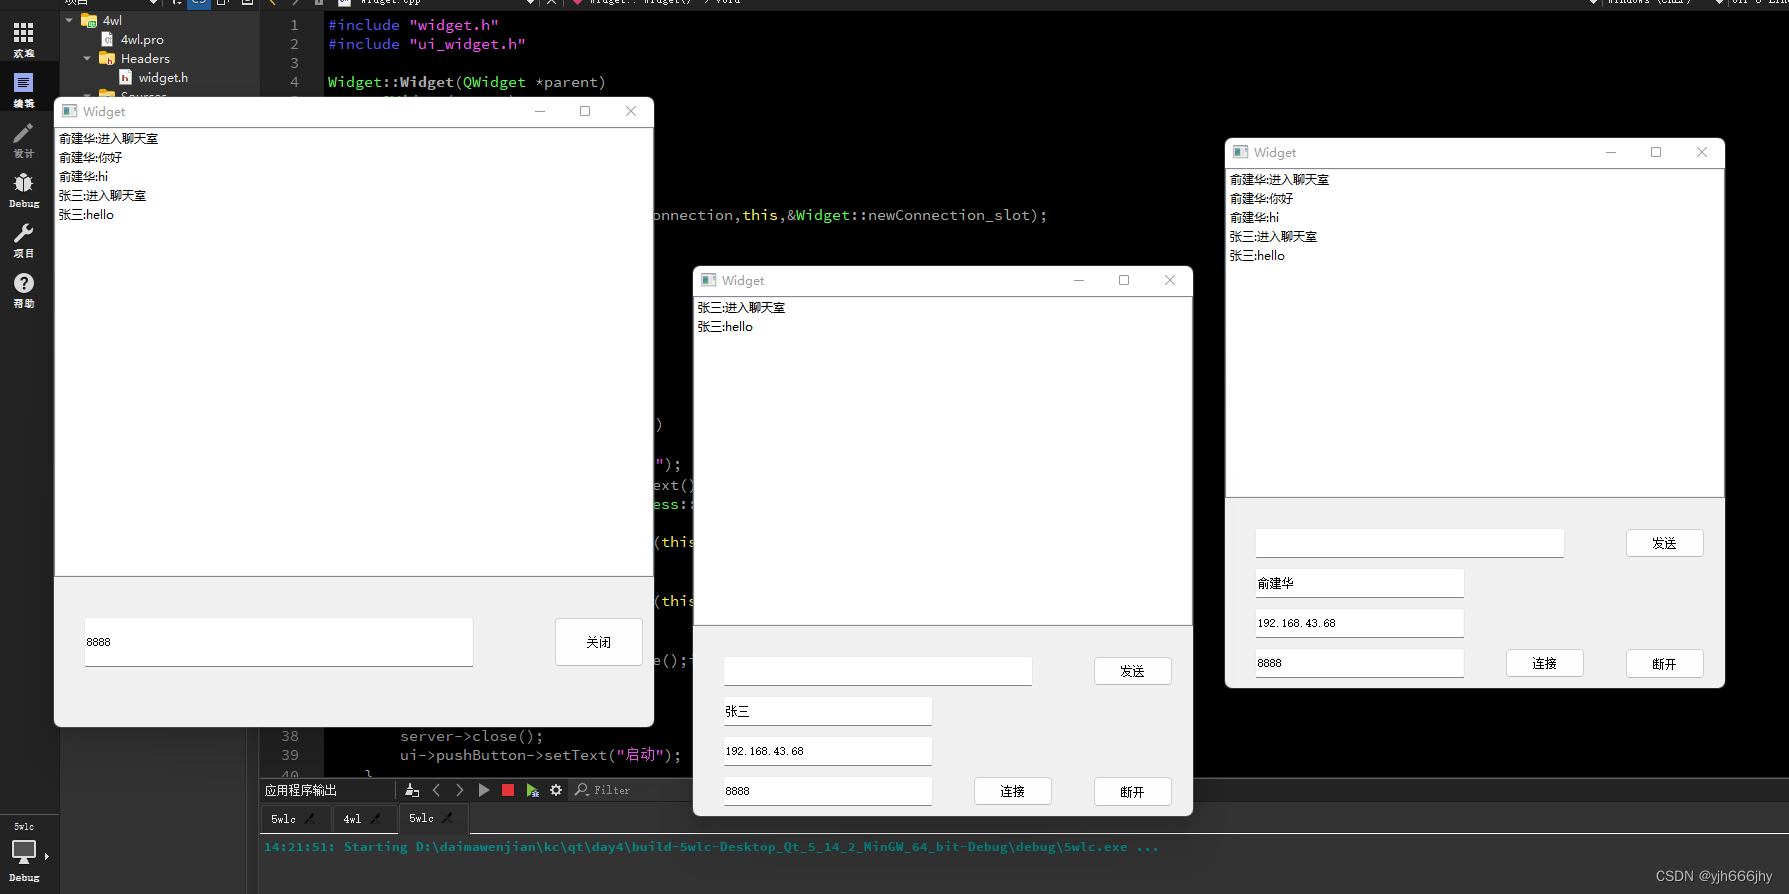Switch to Edit mode in the sidebar

click(24, 90)
